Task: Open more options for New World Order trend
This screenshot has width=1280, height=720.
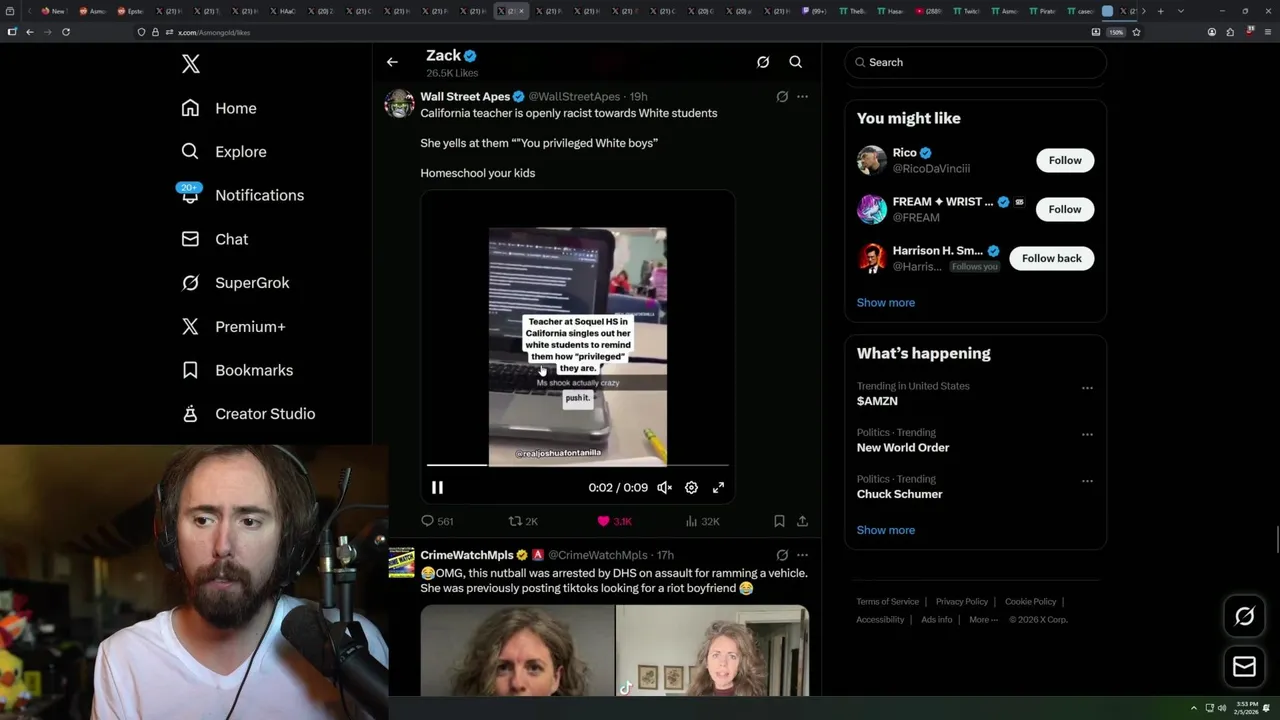Action: point(1087,435)
